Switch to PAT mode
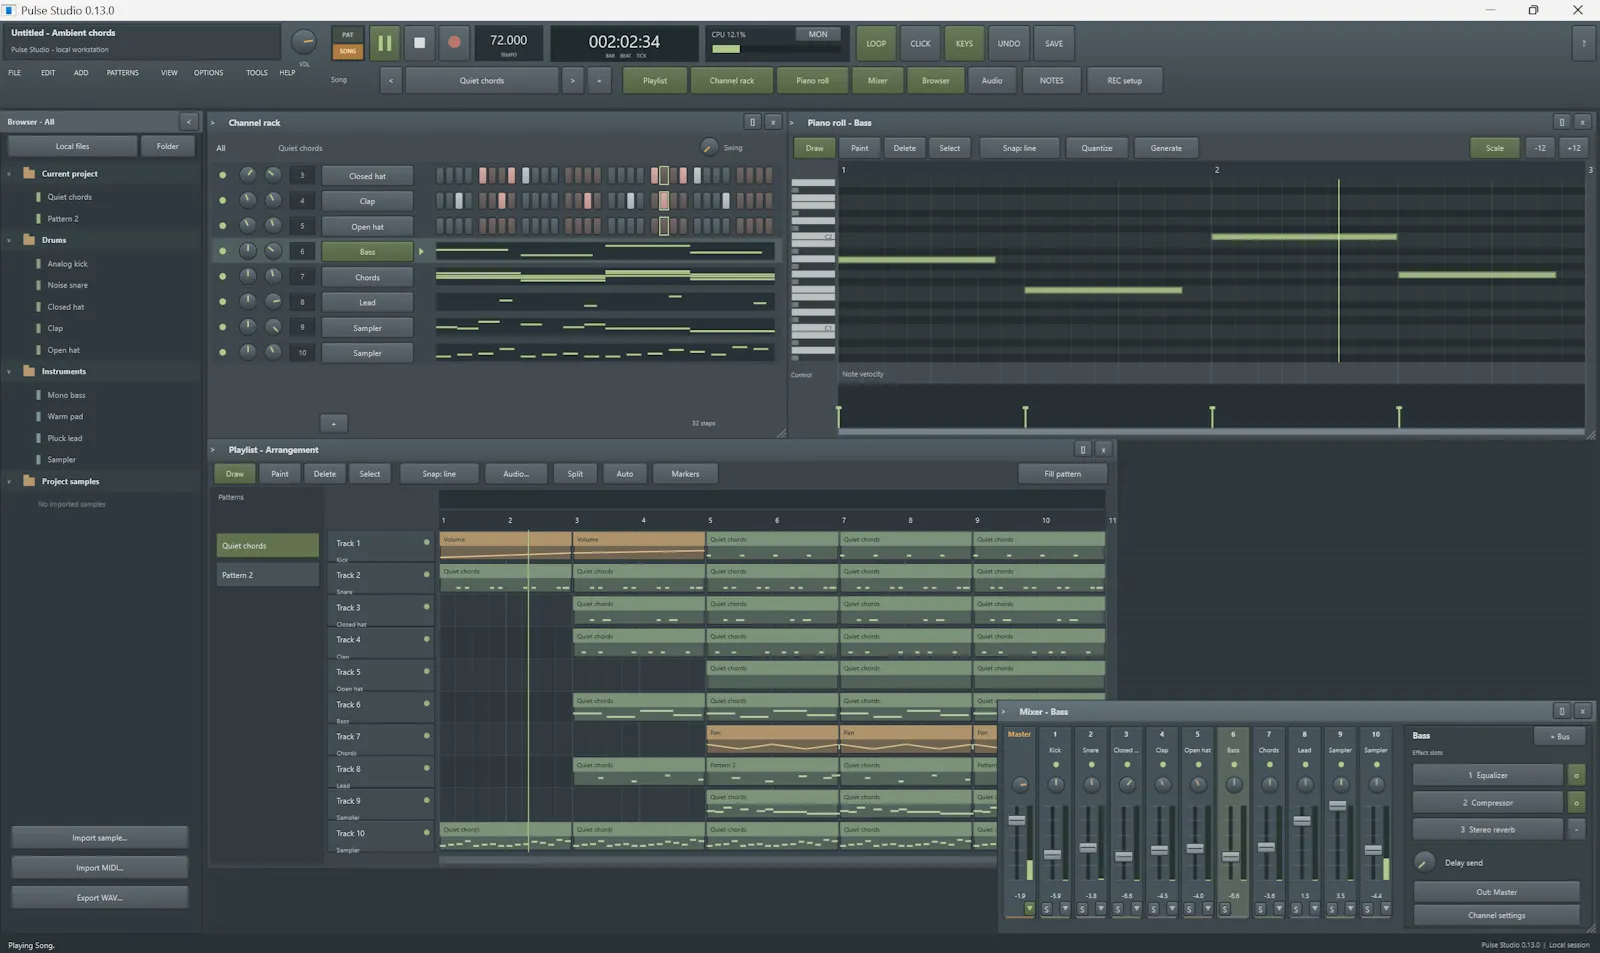This screenshot has width=1600, height=953. coord(348,35)
